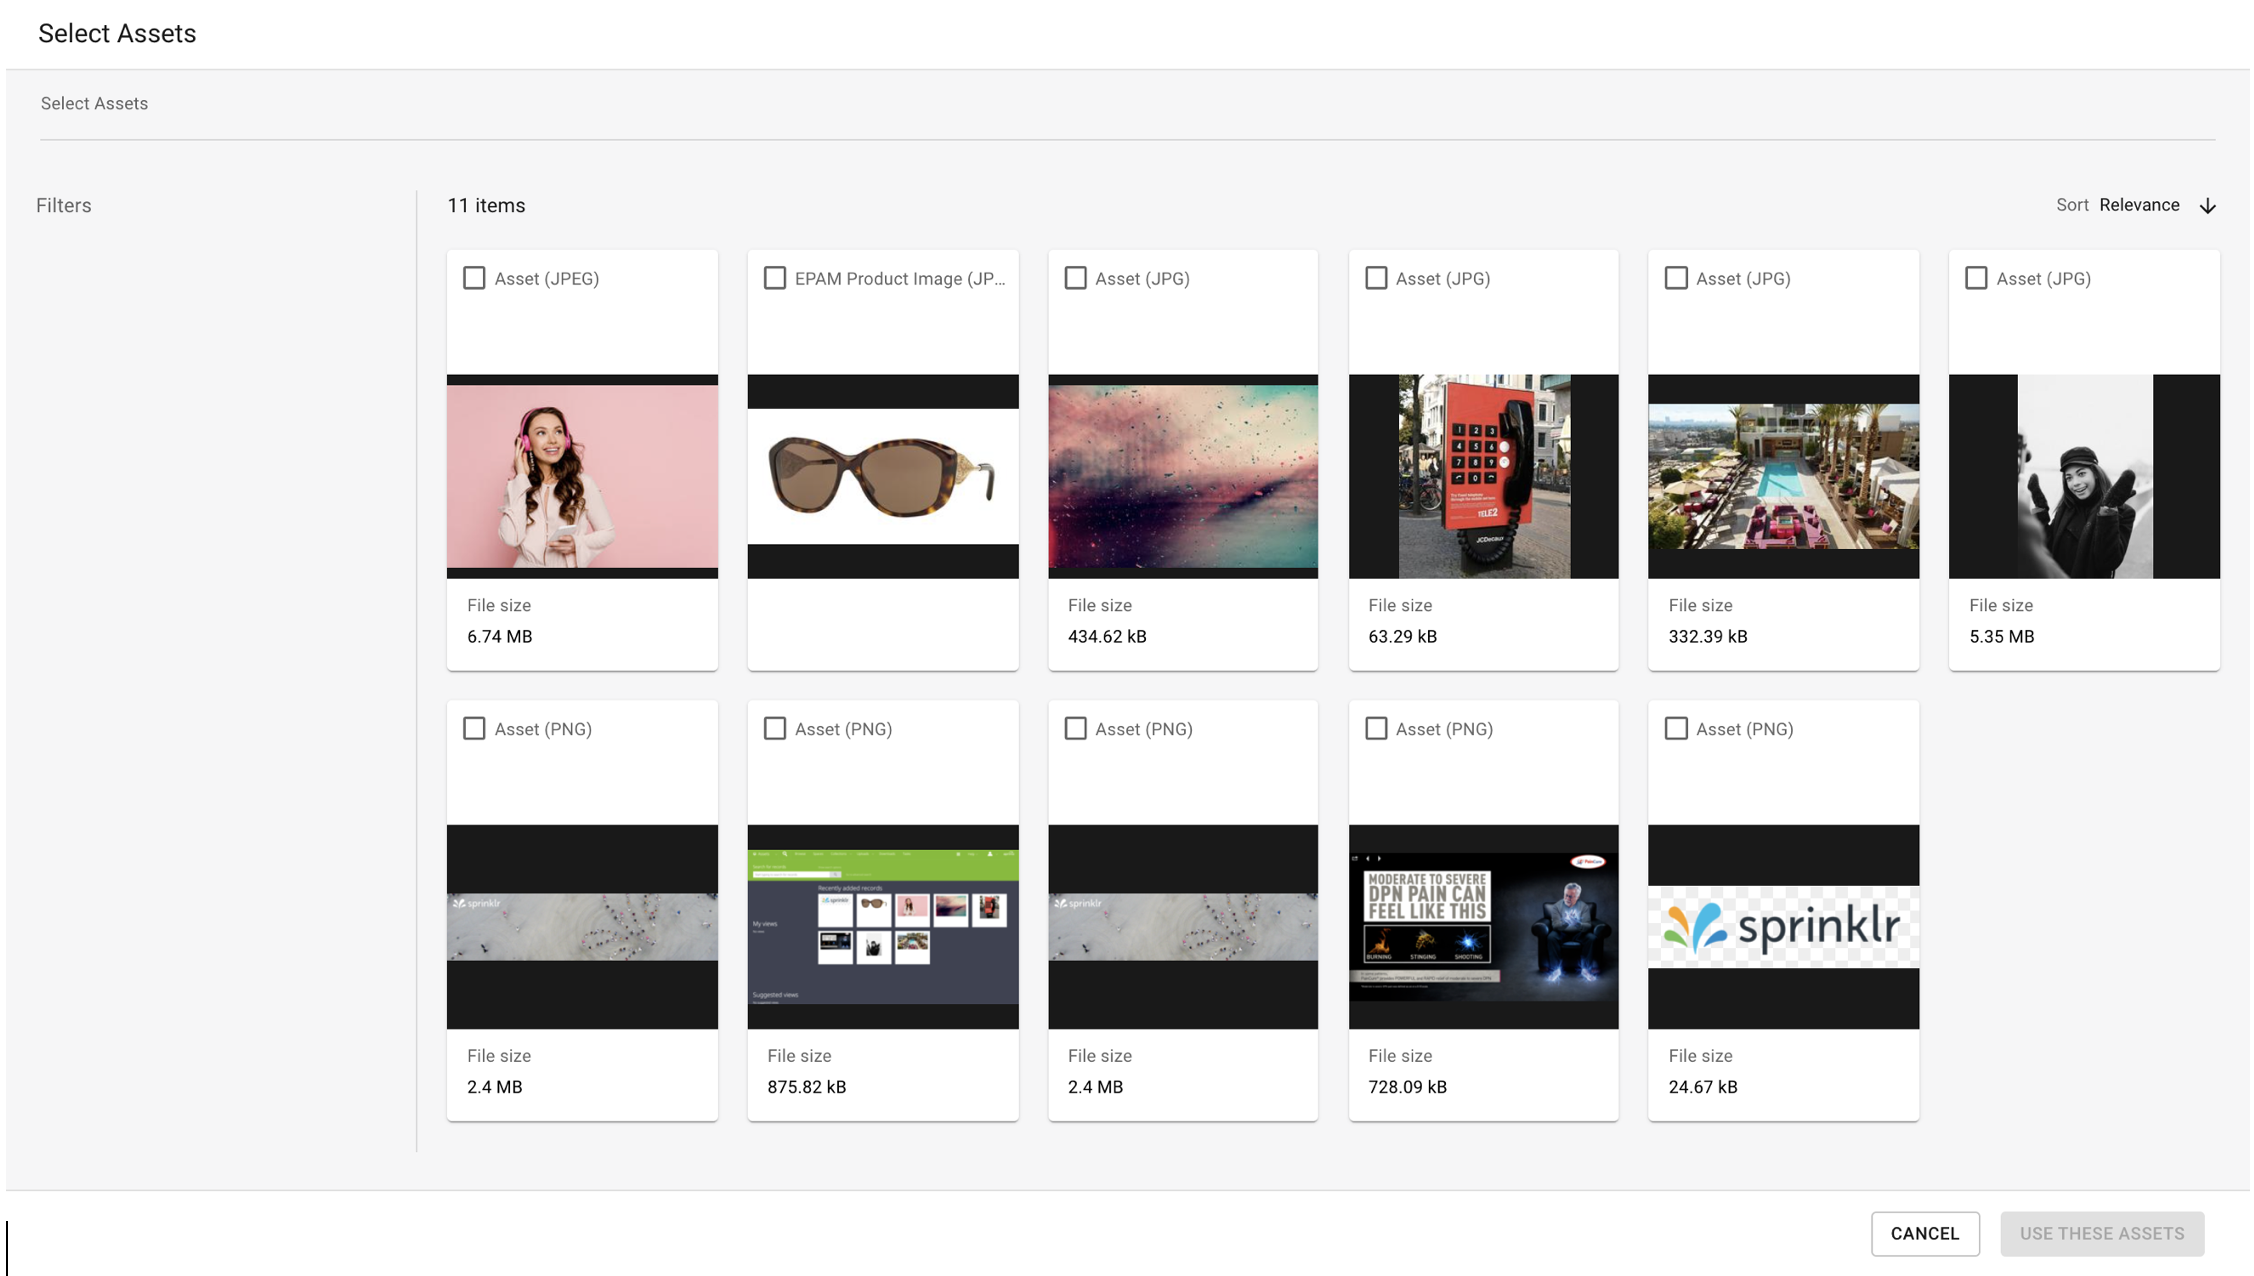Click the EPAM Product Image title text

pos(900,278)
